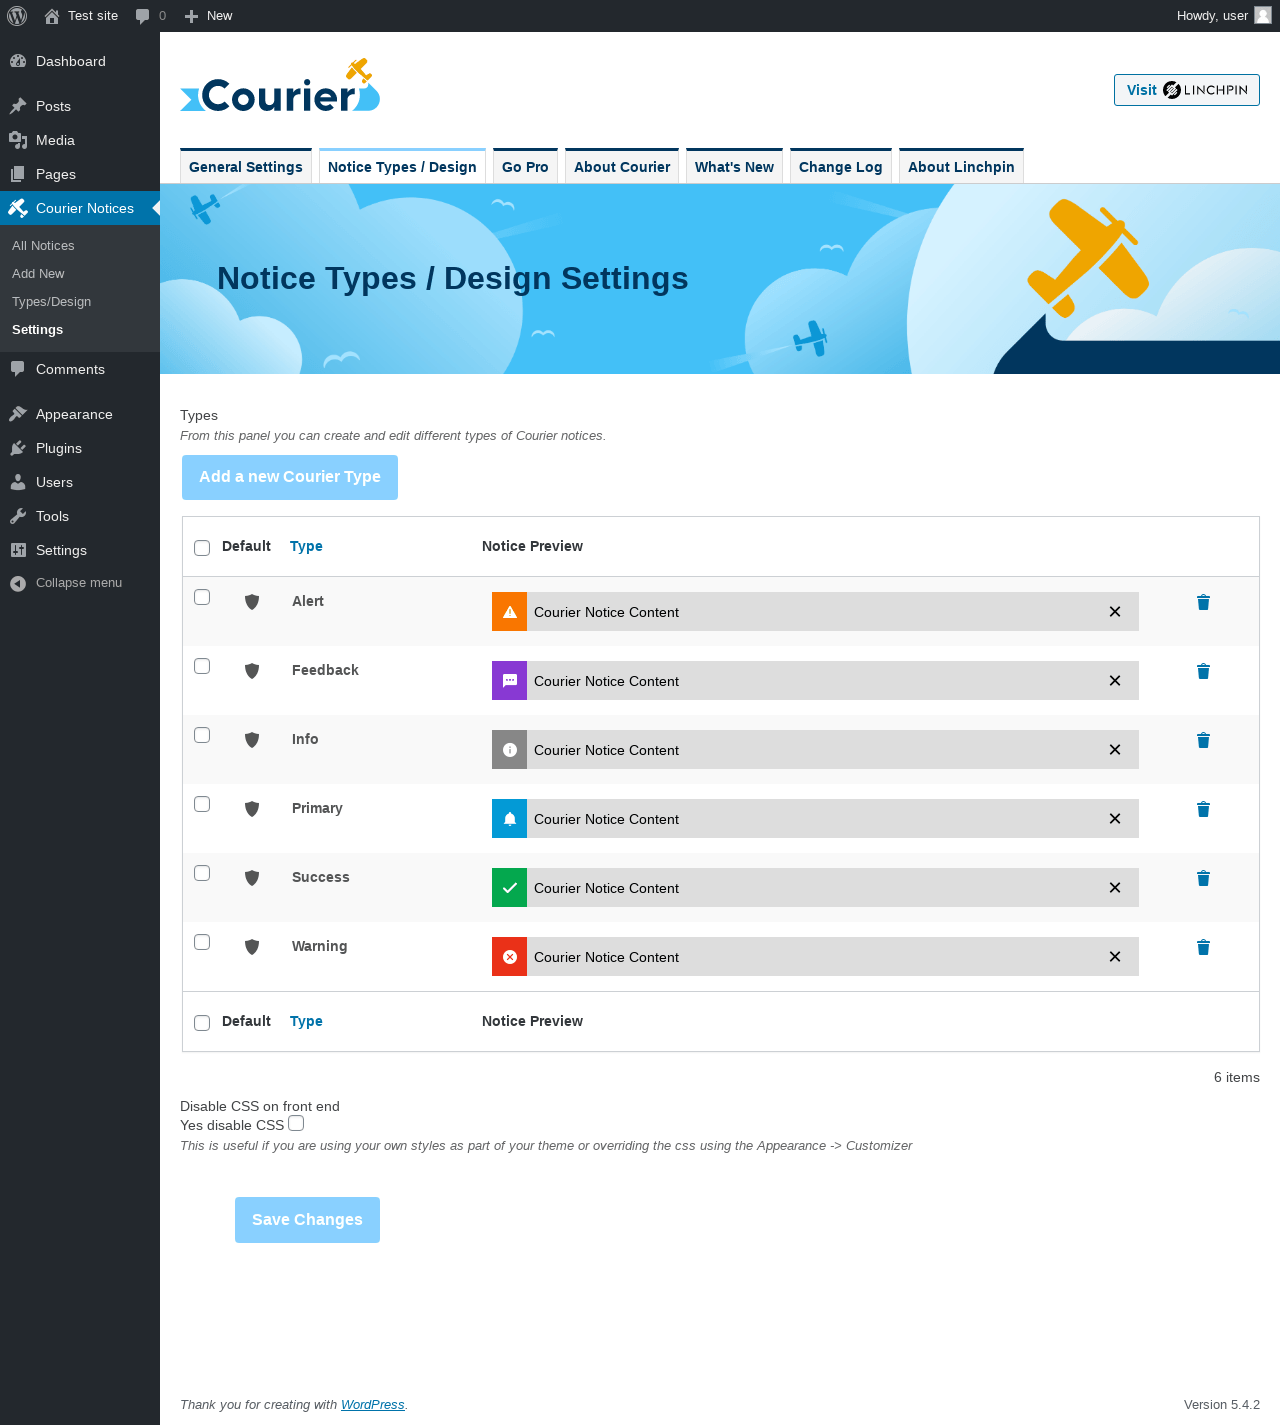Delete the Alert notice type via trash icon

(1203, 602)
